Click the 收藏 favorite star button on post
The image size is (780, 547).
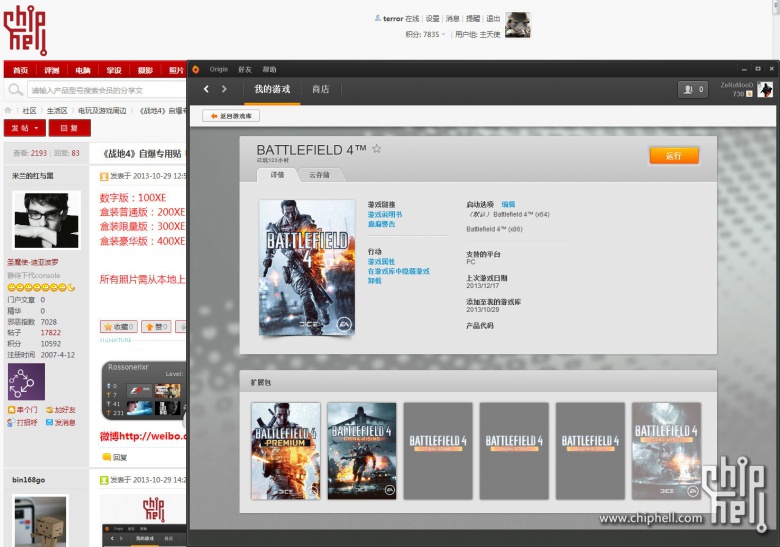click(119, 327)
